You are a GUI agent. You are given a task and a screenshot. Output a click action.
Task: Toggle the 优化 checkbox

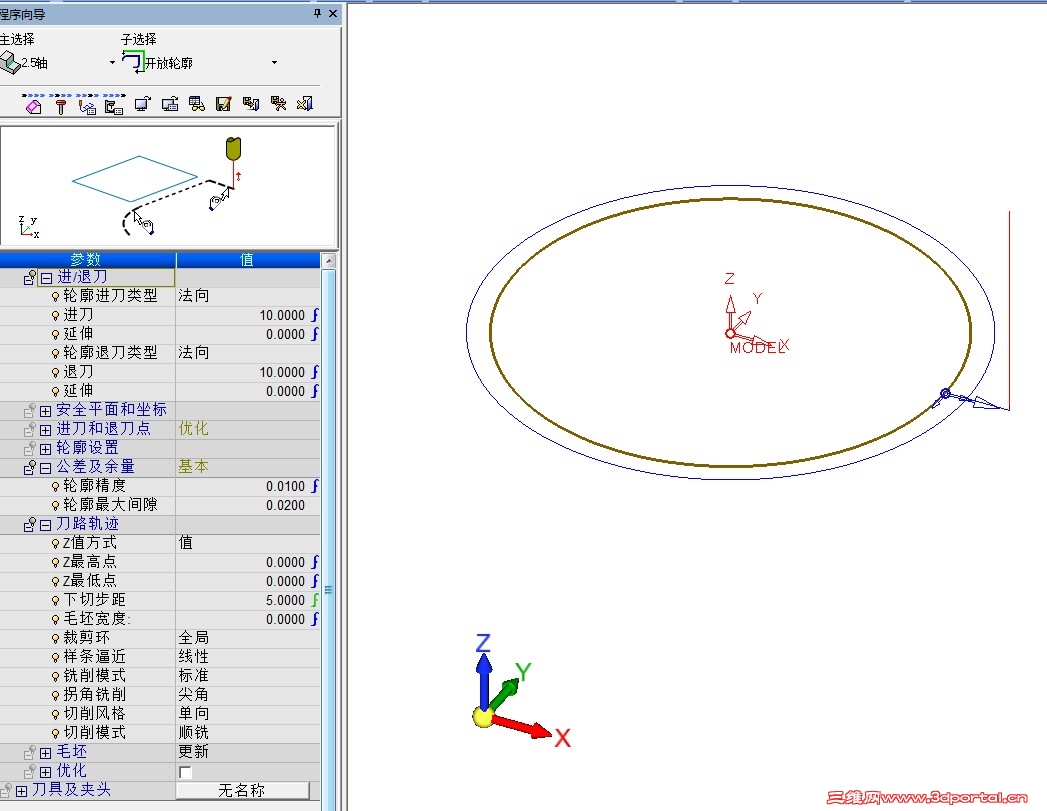click(186, 772)
